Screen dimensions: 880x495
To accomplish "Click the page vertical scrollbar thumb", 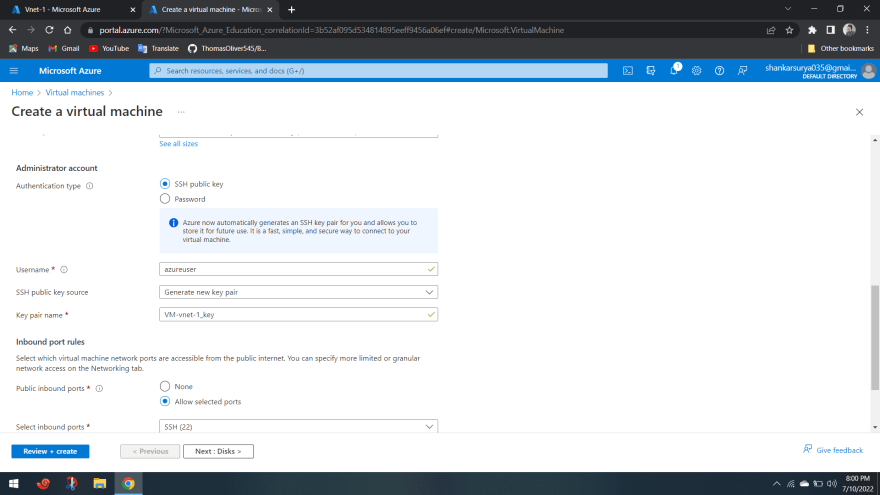I will (875, 337).
